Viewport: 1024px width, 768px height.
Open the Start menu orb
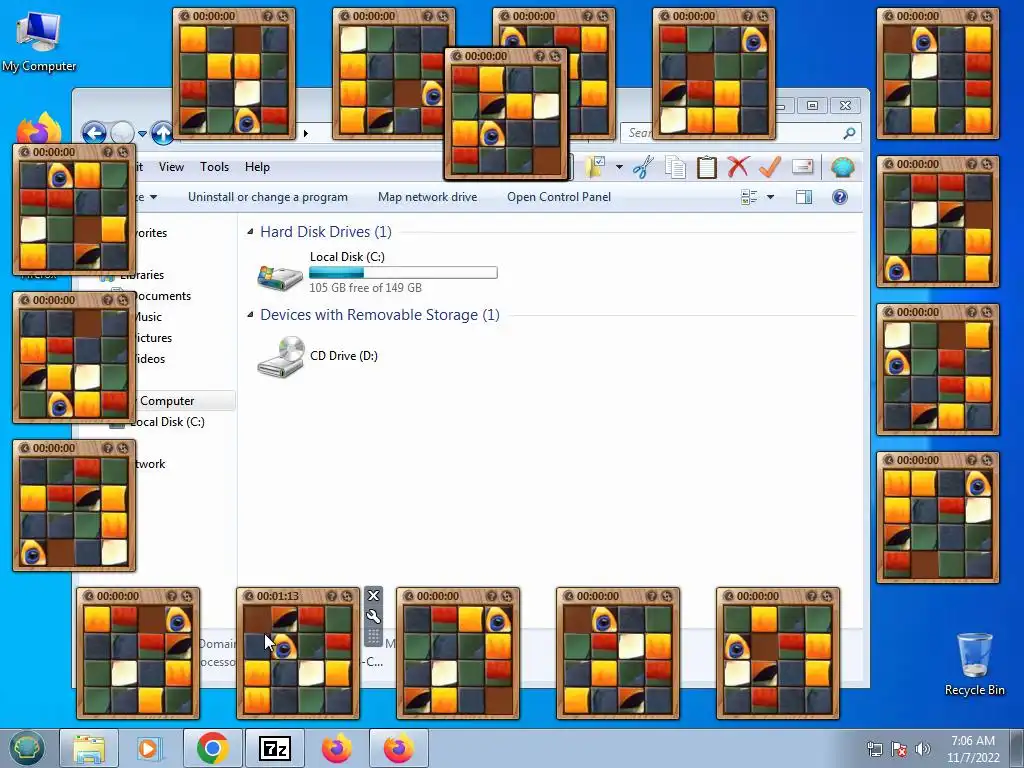[x=26, y=748]
